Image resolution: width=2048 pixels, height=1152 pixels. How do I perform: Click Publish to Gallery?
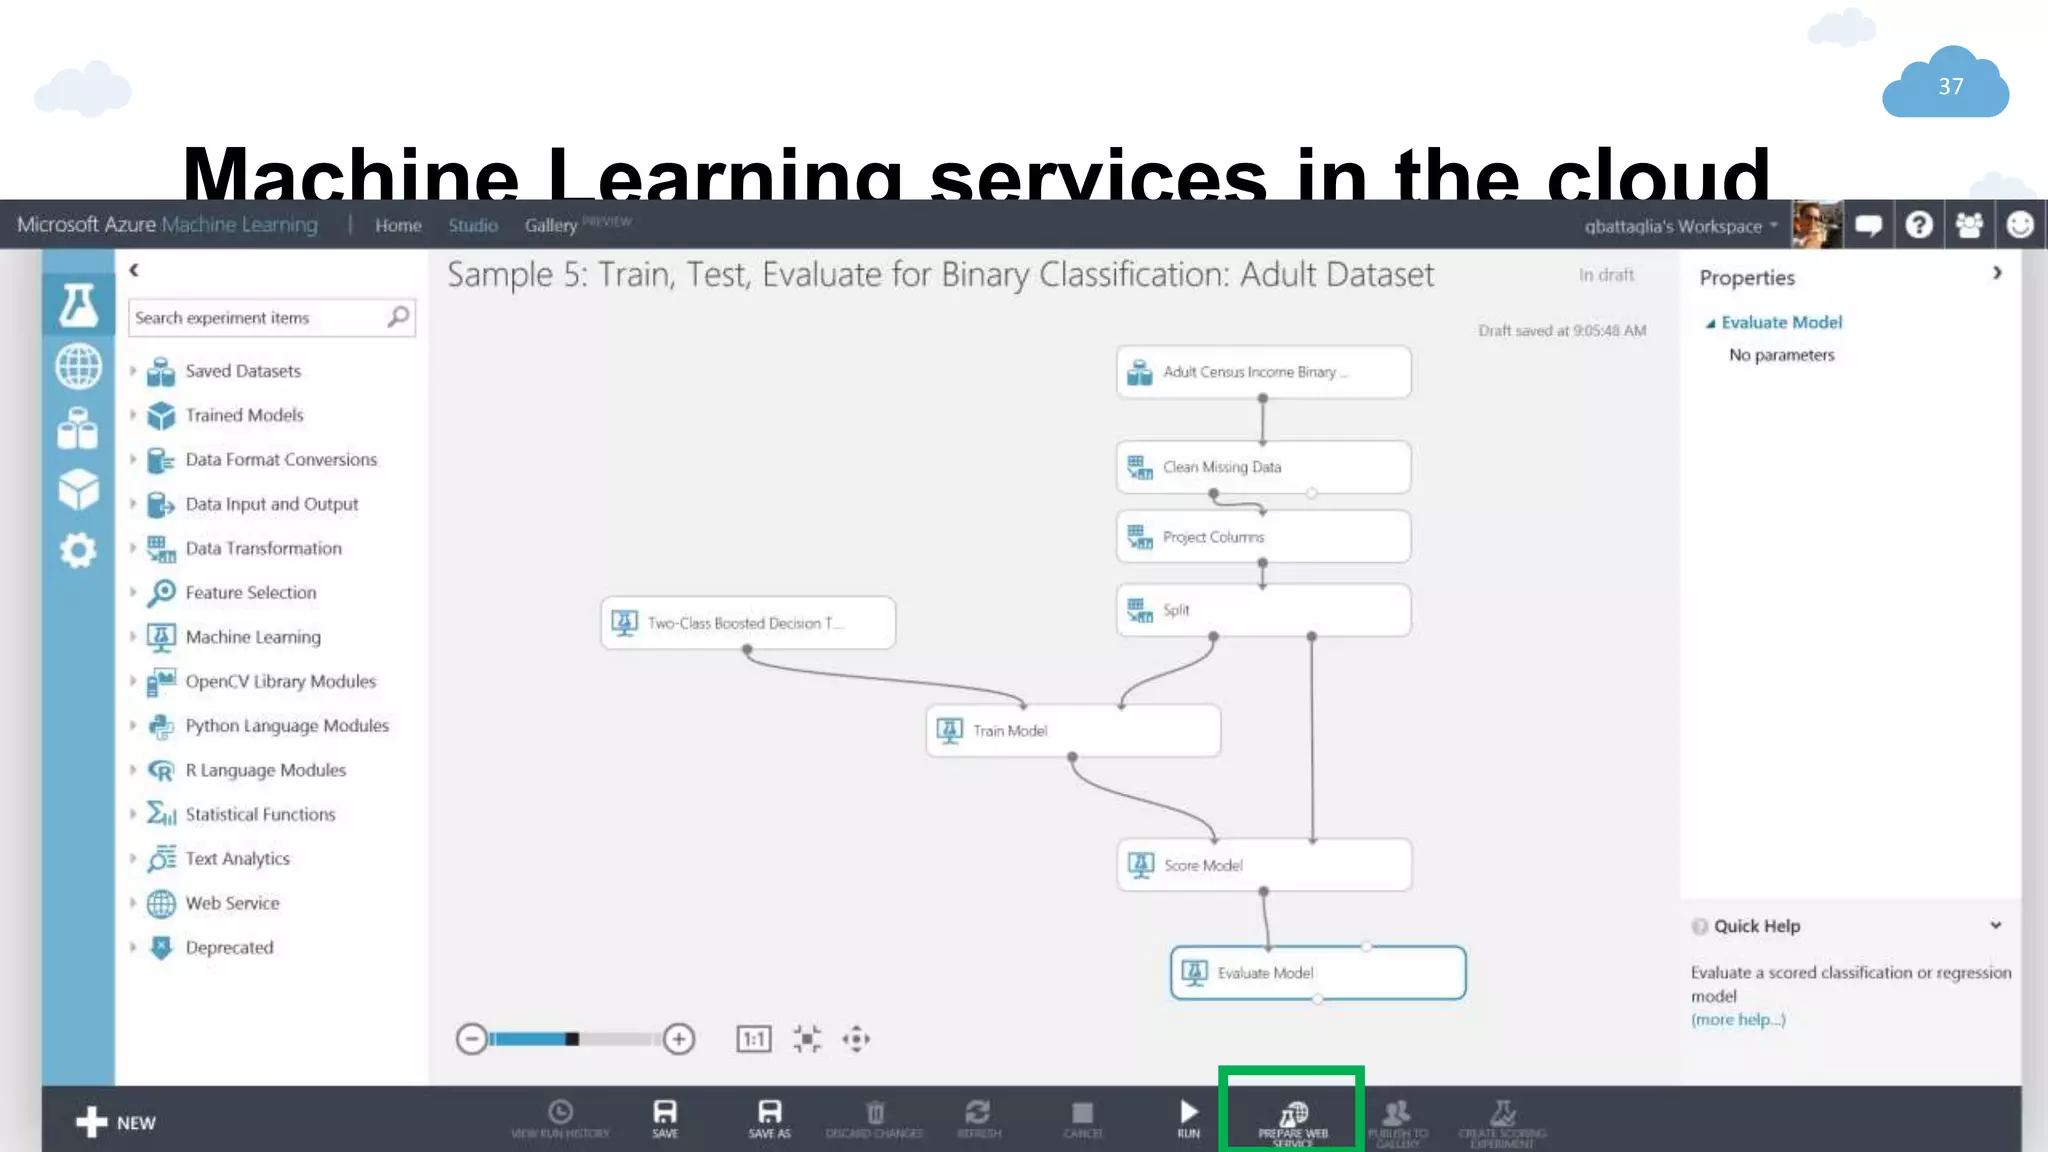tap(1397, 1123)
